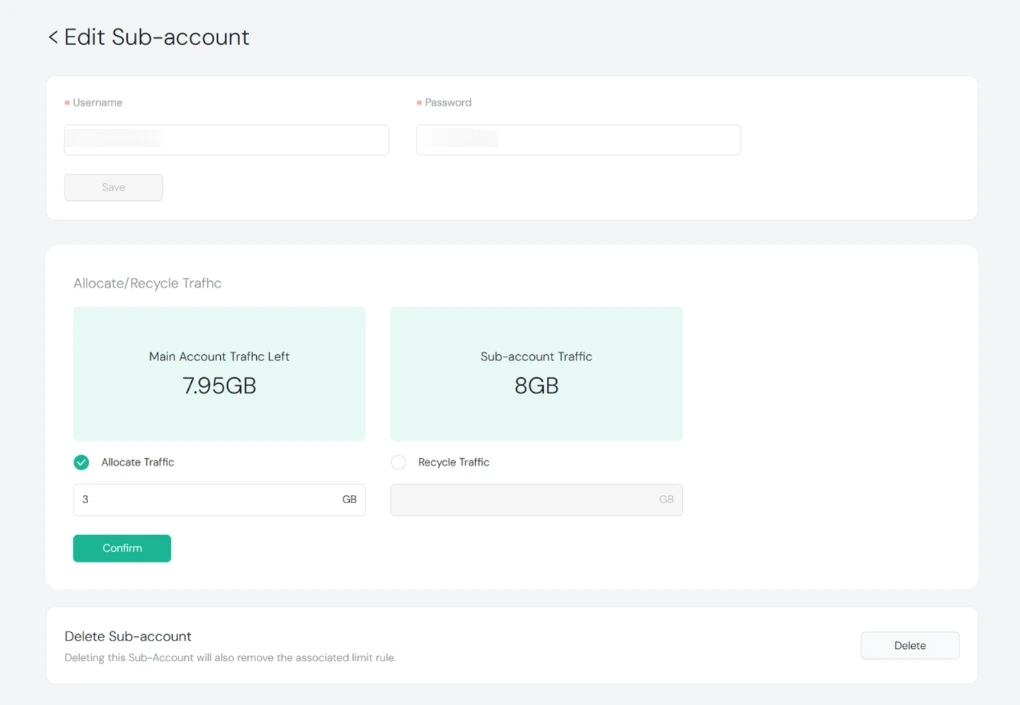
Task: Focus the Password input field
Action: coord(578,140)
